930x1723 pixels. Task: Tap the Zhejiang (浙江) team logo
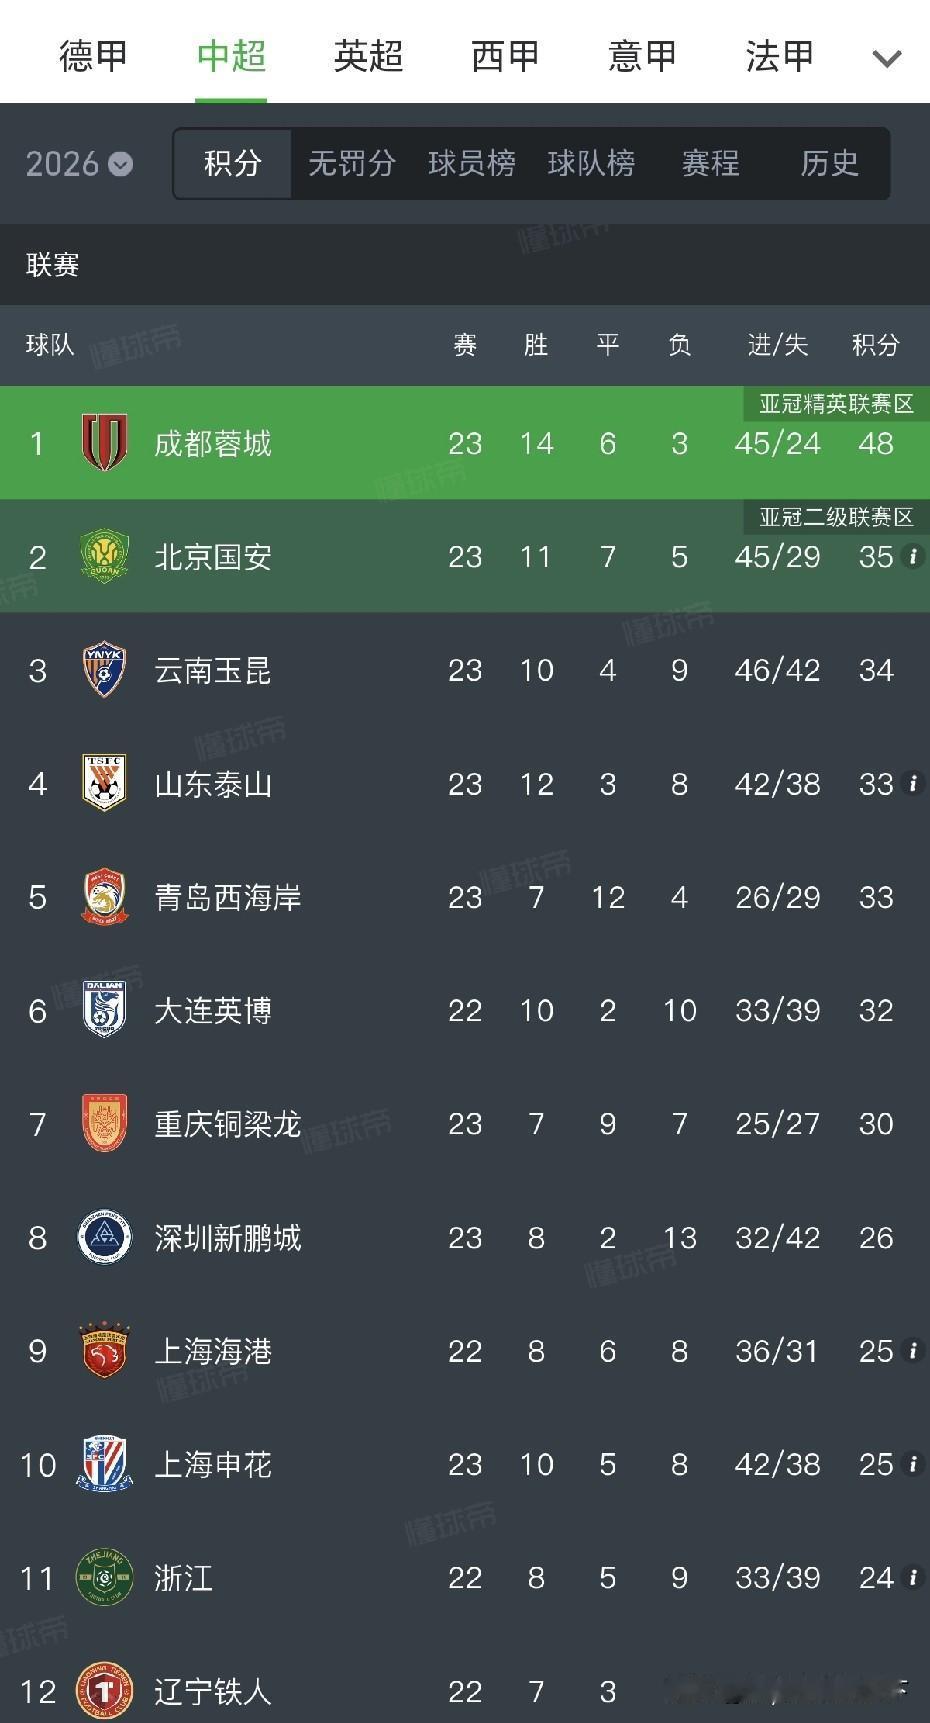point(104,1578)
